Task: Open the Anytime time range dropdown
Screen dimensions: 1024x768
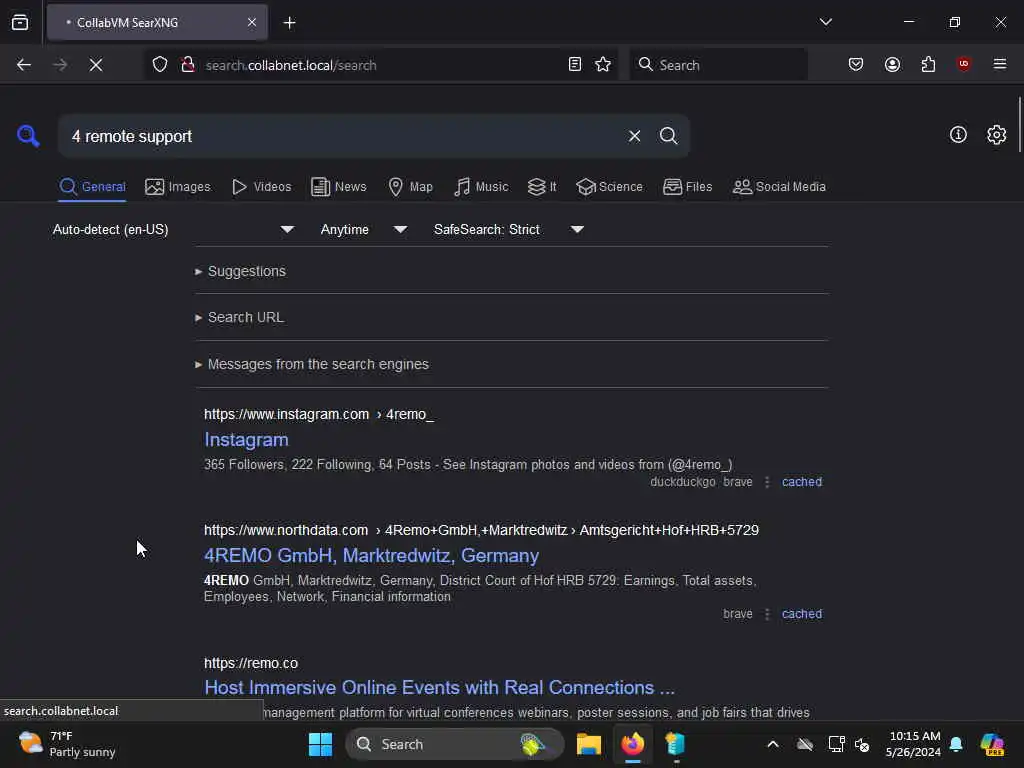Action: [x=364, y=229]
